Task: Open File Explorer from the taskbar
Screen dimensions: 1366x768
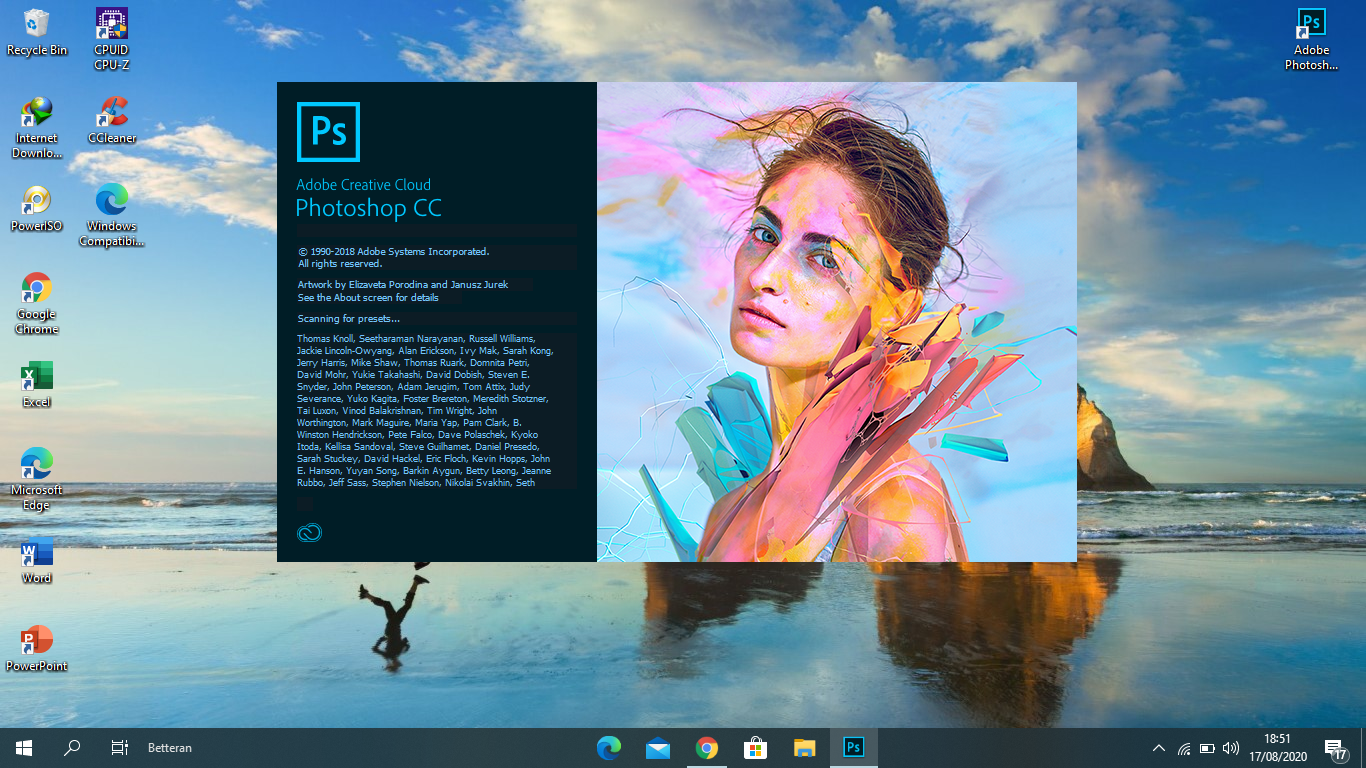Action: 805,747
